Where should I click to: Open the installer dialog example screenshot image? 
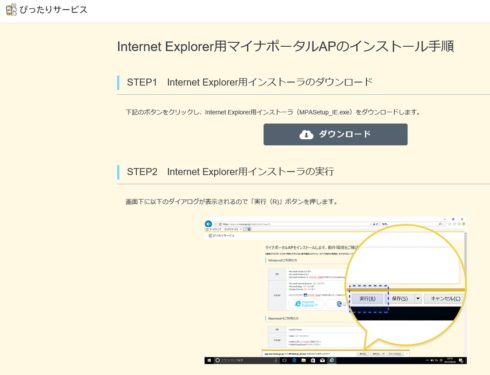[x=335, y=290]
